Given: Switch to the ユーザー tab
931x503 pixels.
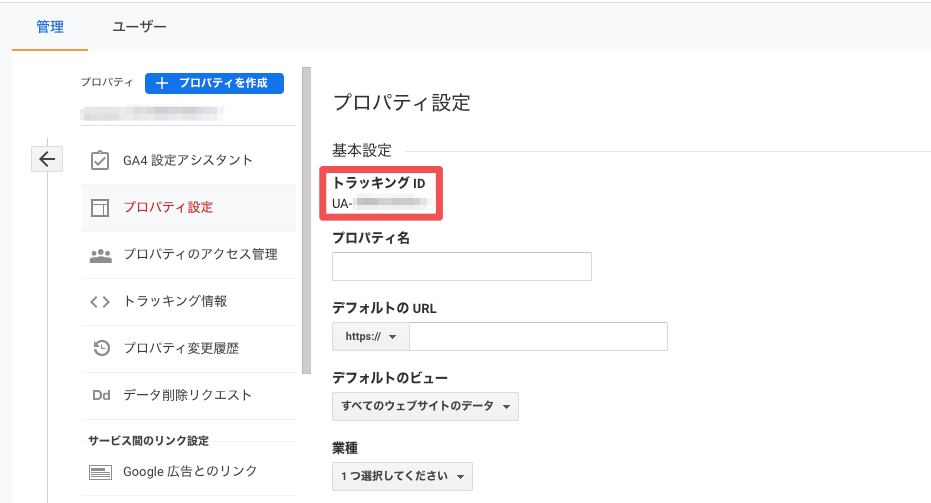Looking at the screenshot, I should pos(139,27).
